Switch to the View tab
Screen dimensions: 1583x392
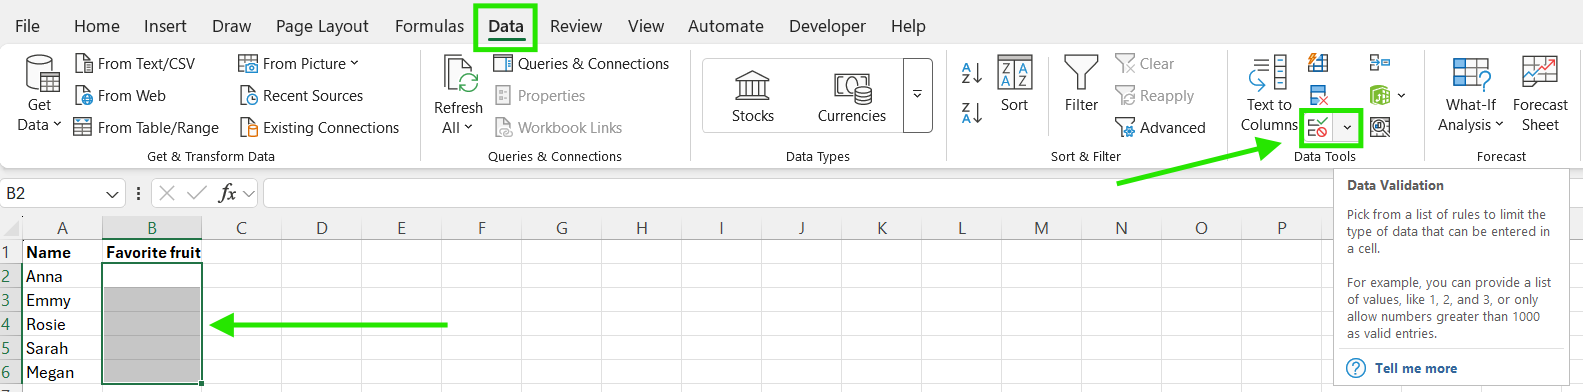[x=646, y=26]
